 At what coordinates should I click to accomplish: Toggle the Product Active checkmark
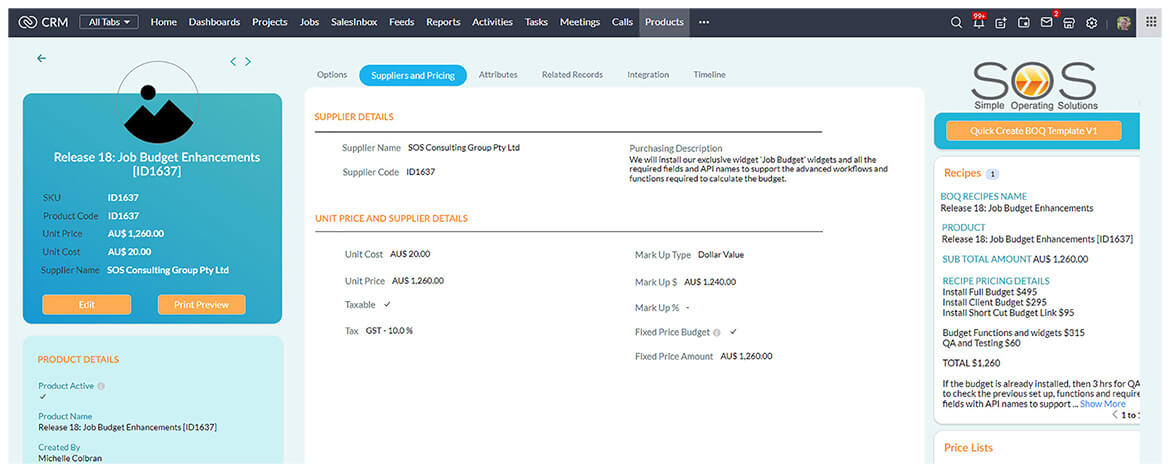point(43,396)
